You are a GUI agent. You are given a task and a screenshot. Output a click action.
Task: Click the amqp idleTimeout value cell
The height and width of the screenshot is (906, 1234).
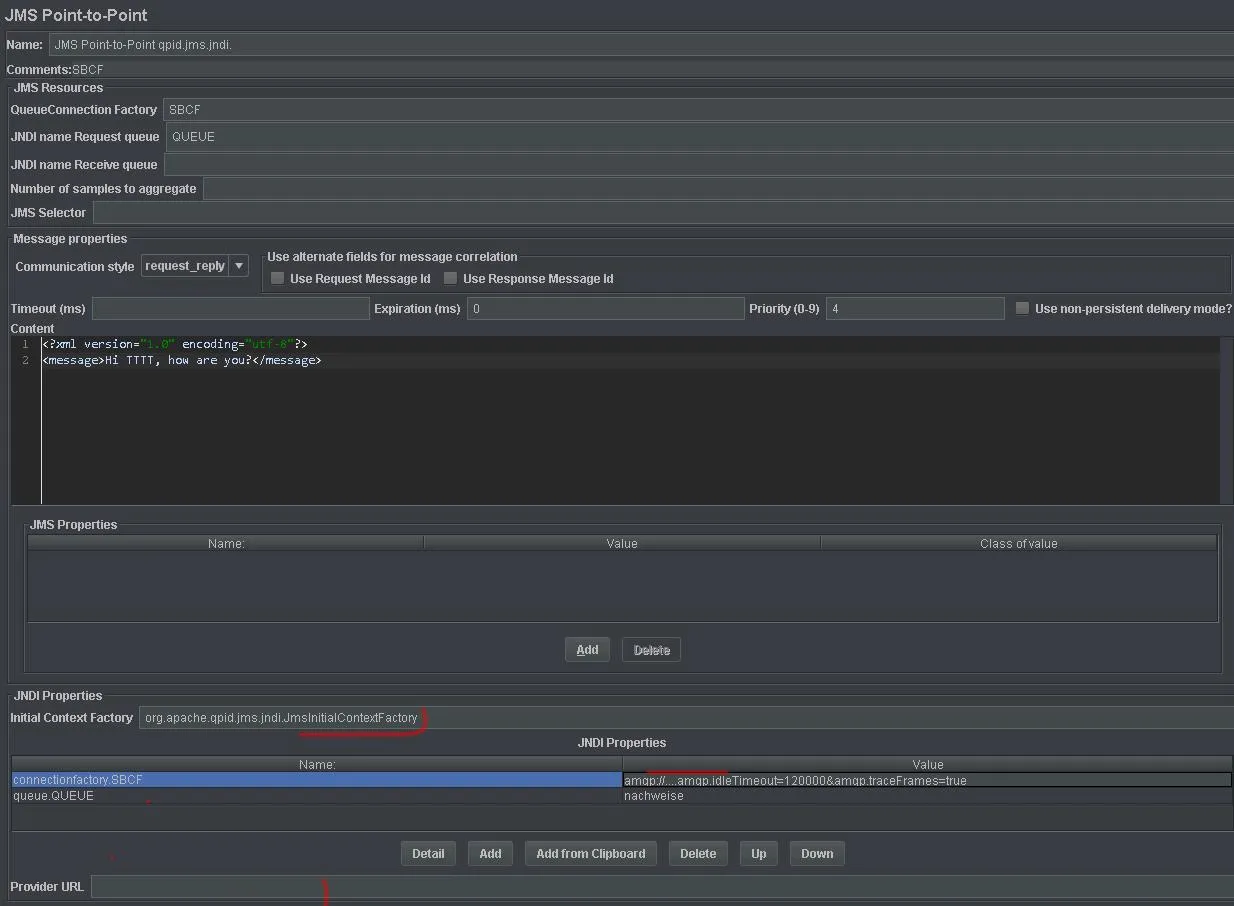pyautogui.click(x=927, y=780)
